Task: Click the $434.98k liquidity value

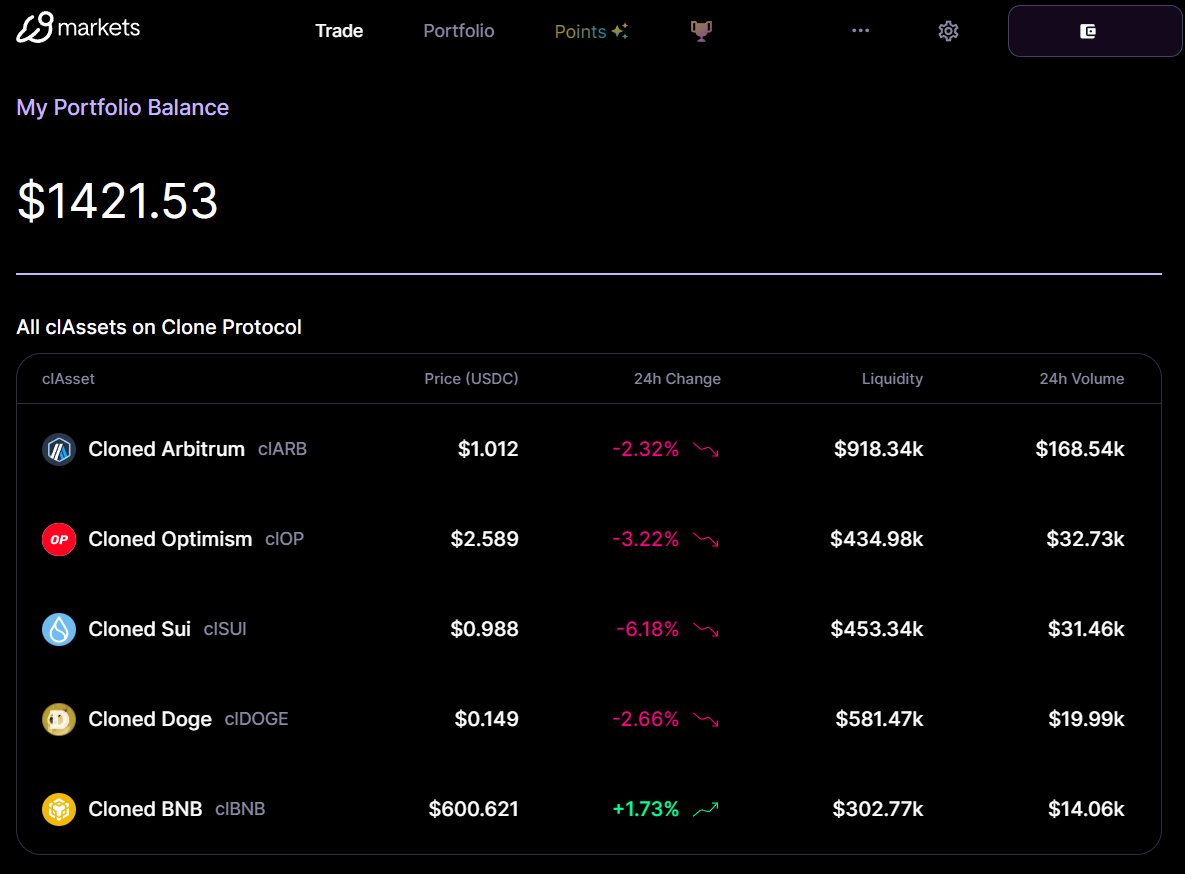Action: click(x=877, y=539)
